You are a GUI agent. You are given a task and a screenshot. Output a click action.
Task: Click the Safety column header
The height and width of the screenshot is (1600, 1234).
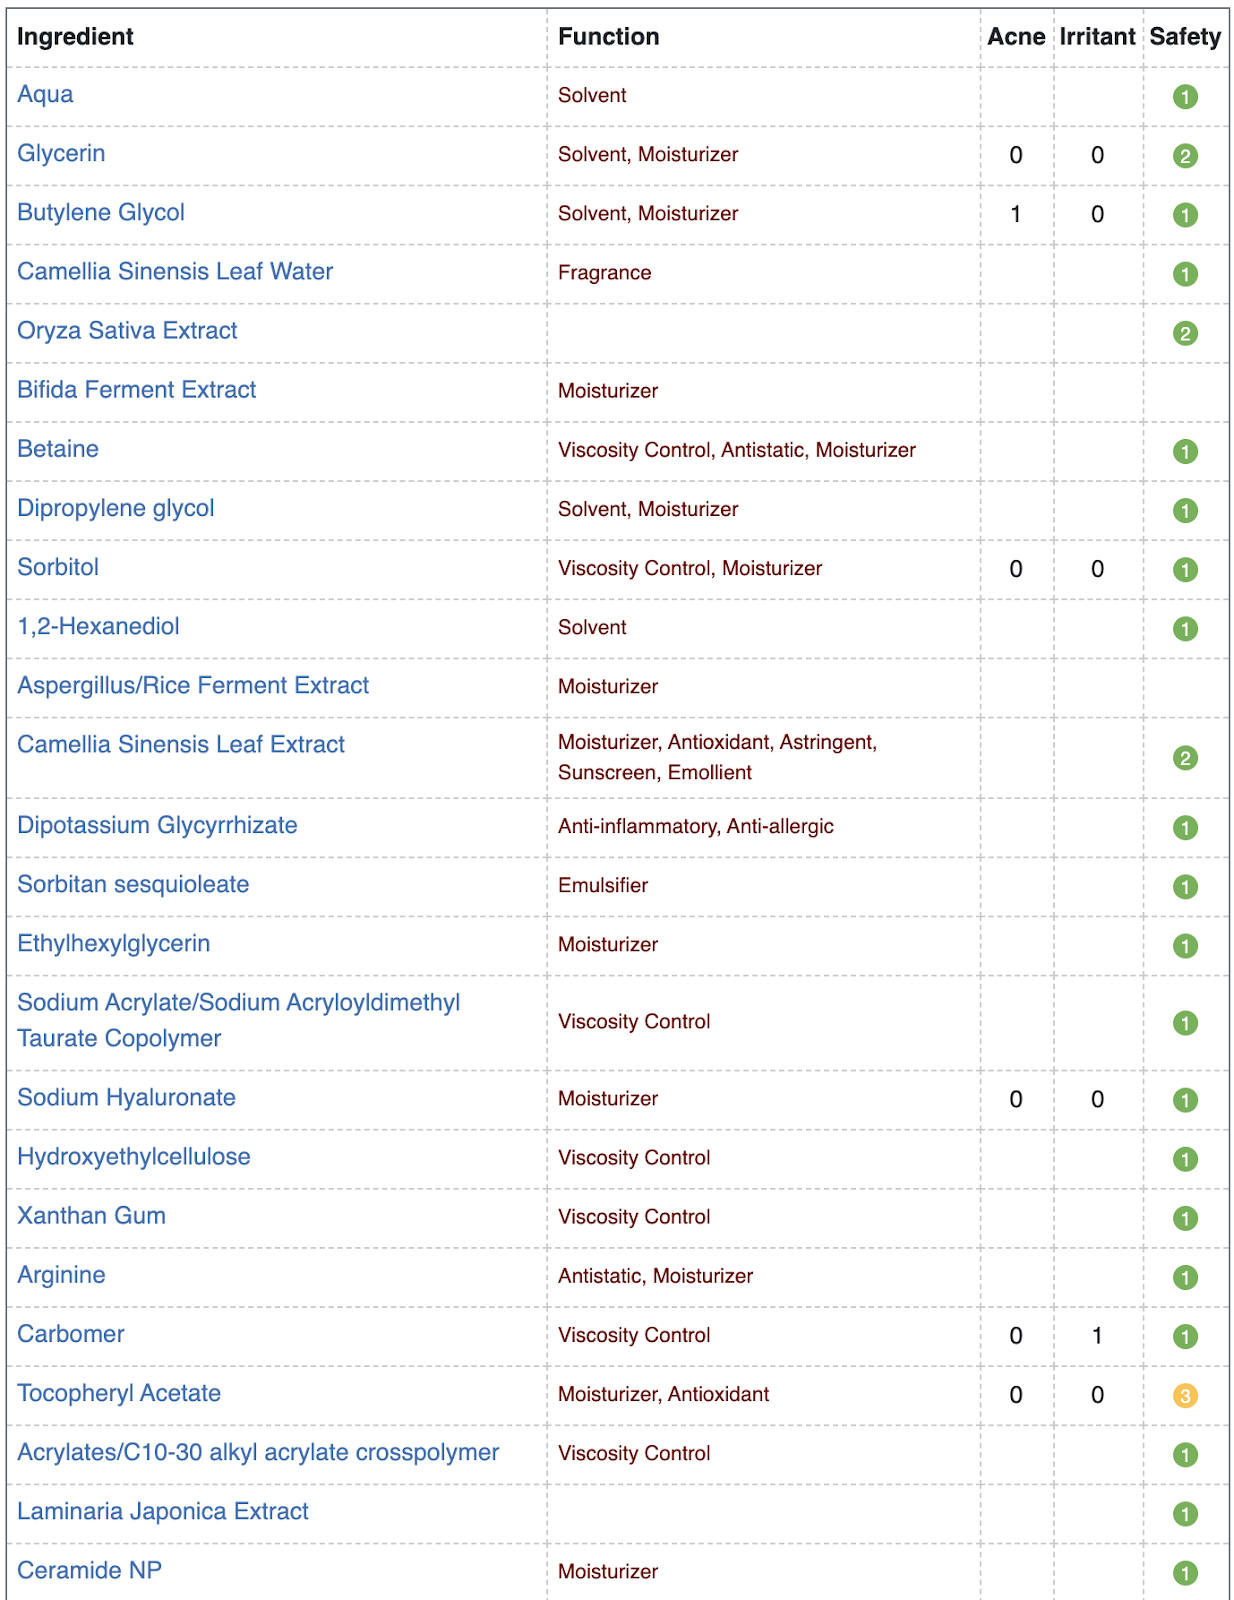(x=1185, y=37)
